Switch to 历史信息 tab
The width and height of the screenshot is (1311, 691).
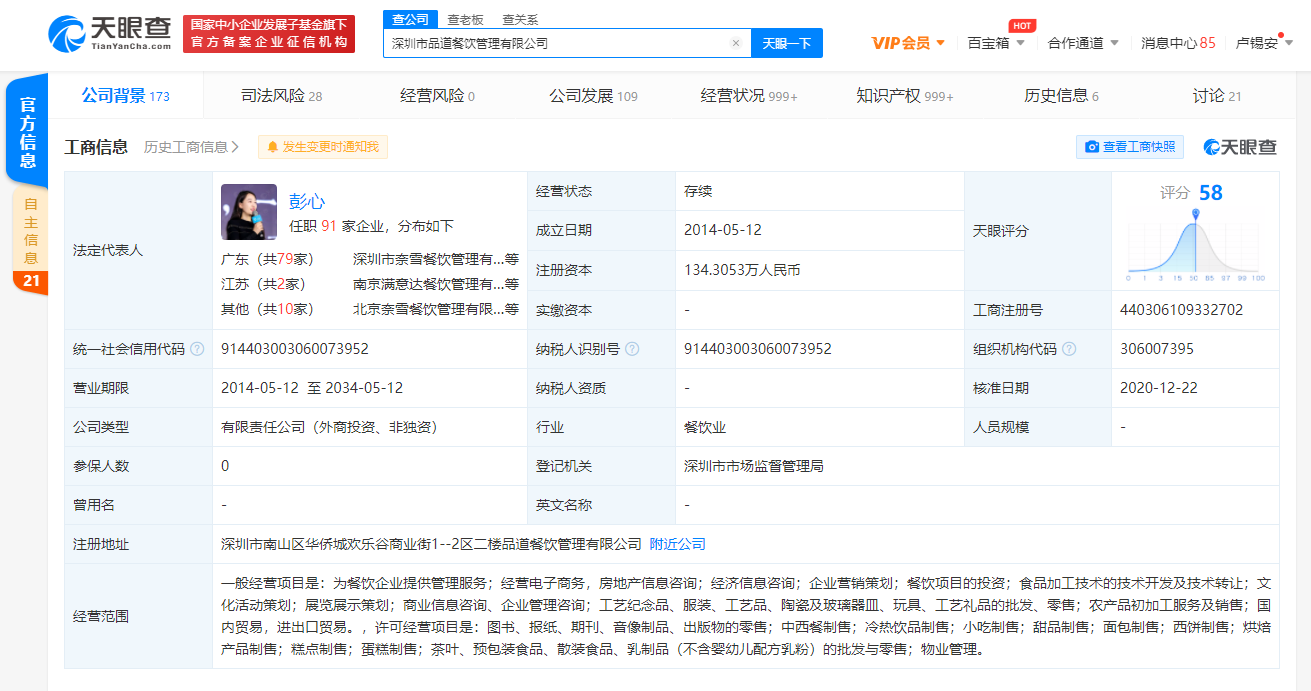1061,96
